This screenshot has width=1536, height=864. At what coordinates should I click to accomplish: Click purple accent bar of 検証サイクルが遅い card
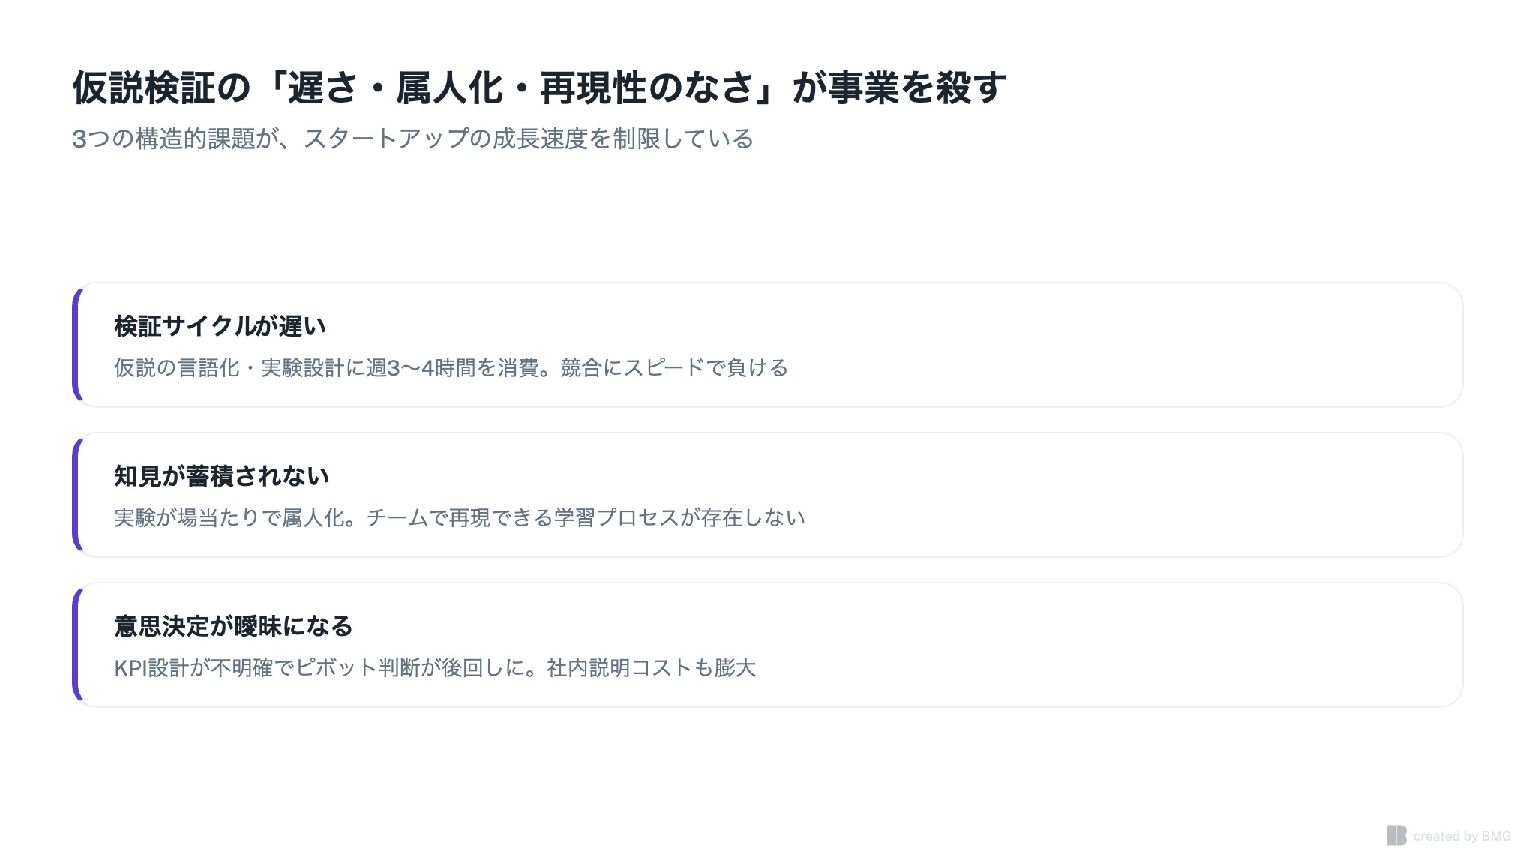76,345
